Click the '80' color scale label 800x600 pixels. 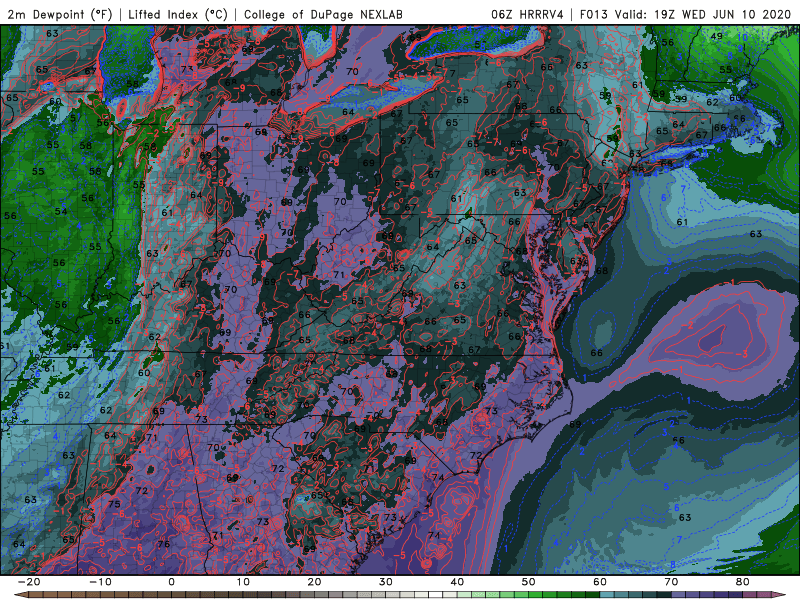pos(743,582)
